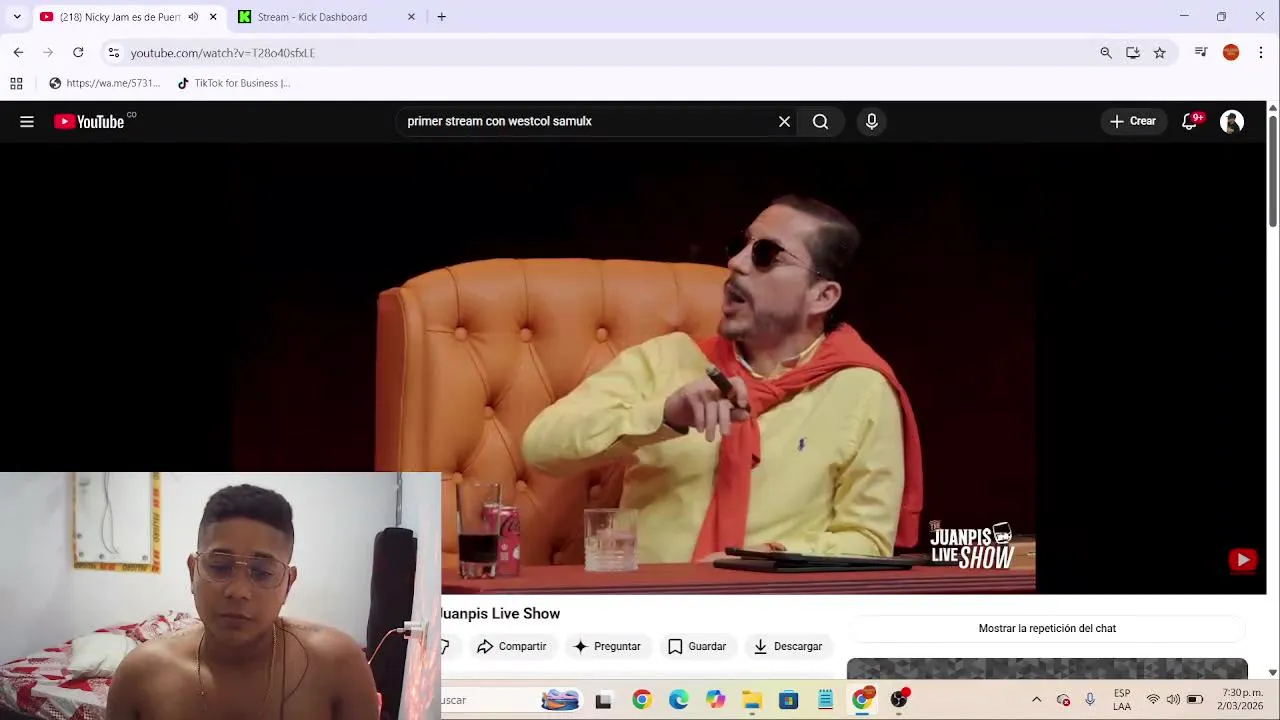1280x720 pixels.
Task: Open the zoom magnifier in address bar
Action: [1106, 53]
